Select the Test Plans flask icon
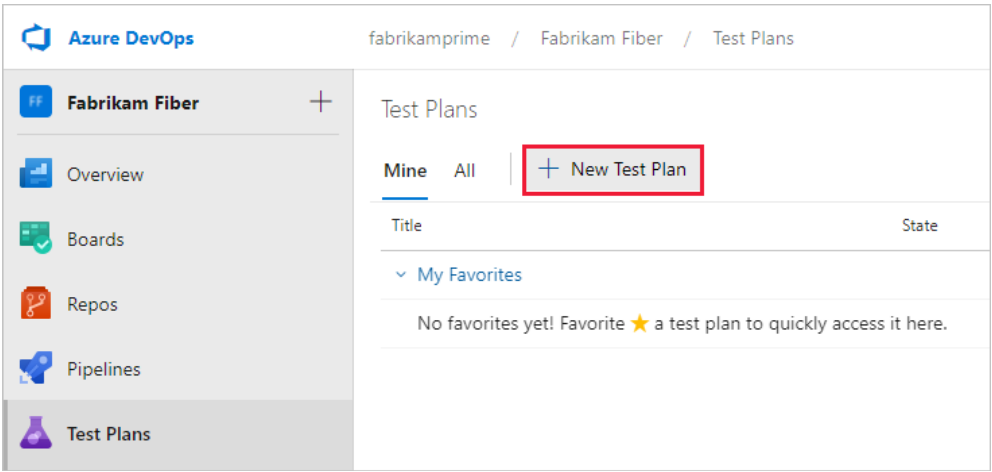The width and height of the screenshot is (992, 472). tap(36, 434)
